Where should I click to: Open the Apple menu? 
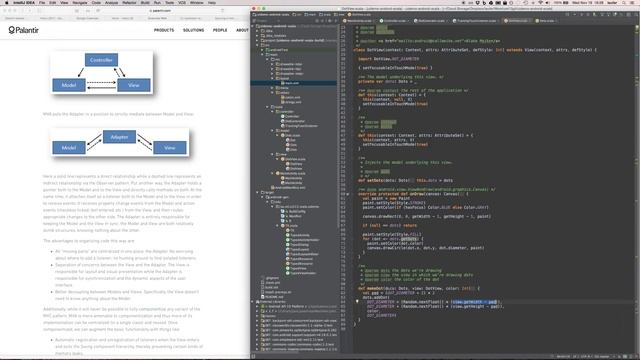pos(6,2)
